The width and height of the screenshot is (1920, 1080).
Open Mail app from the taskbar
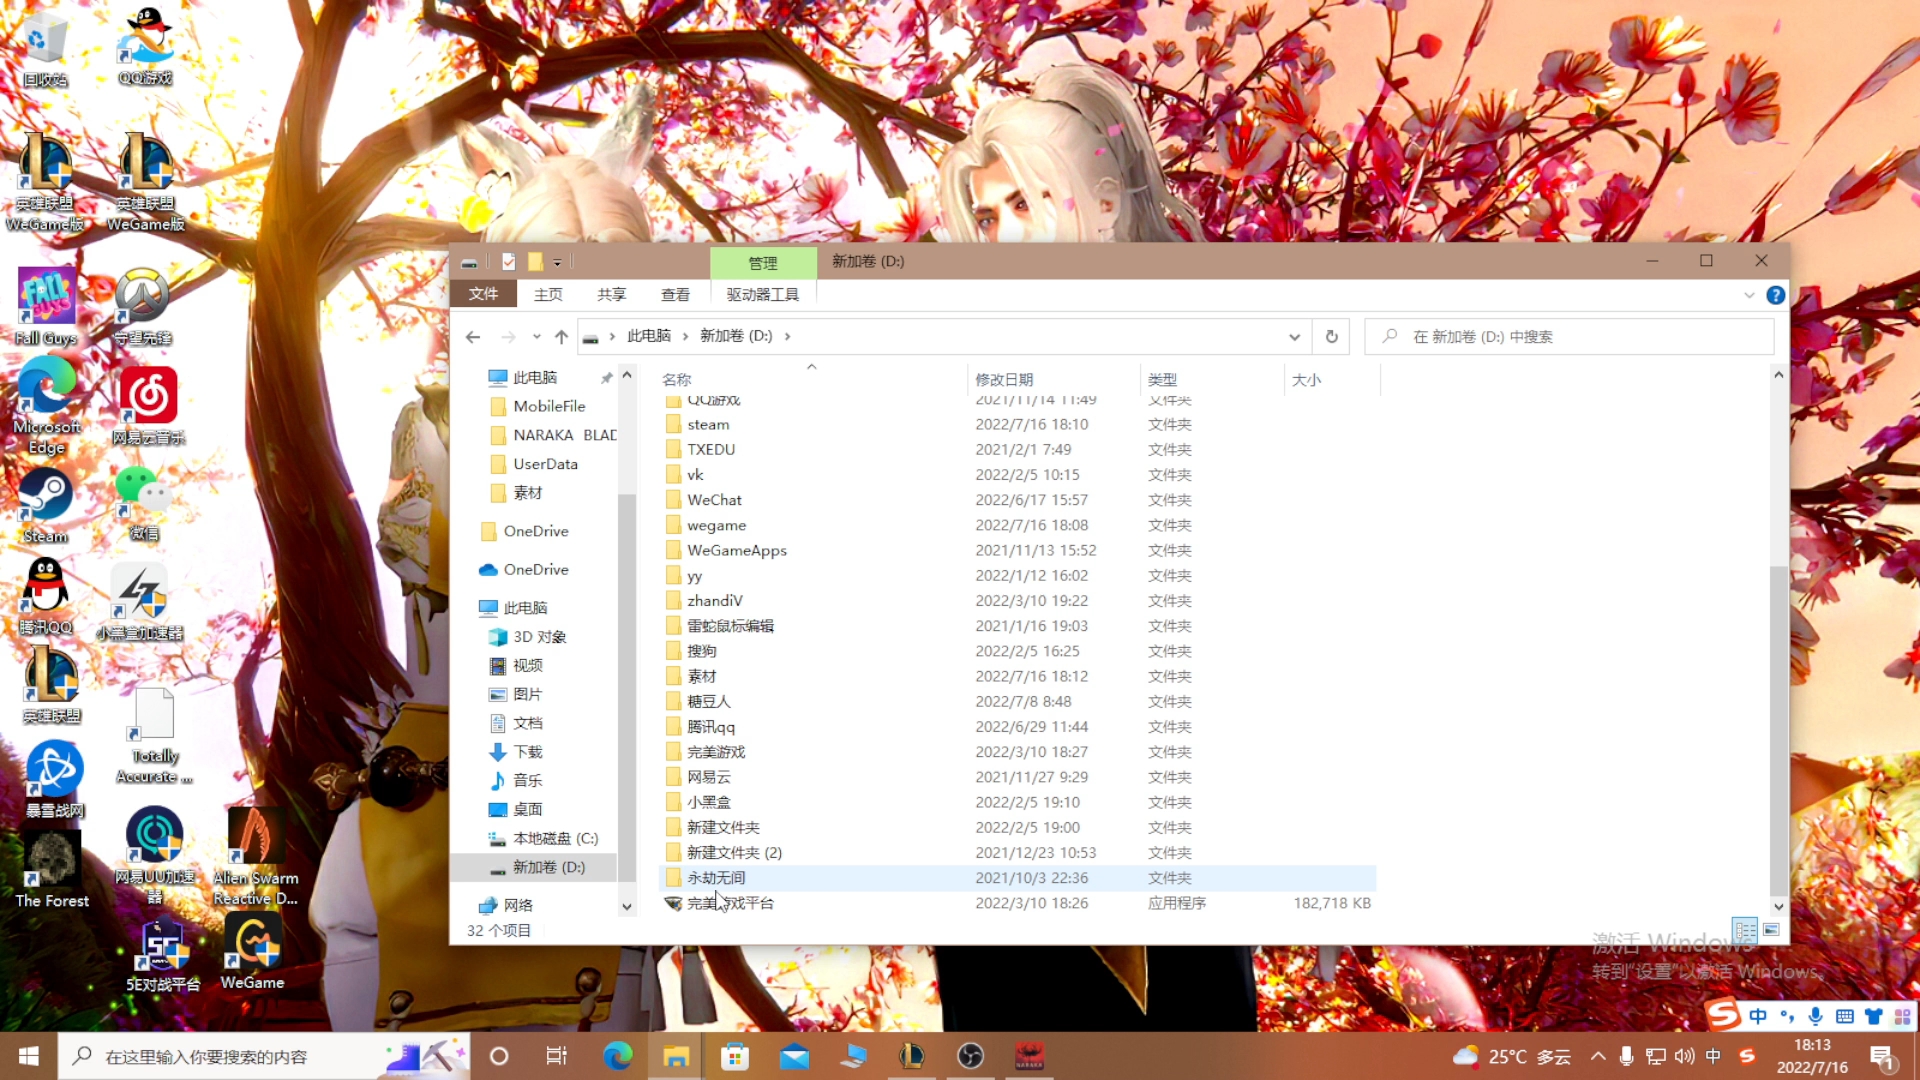(794, 1056)
